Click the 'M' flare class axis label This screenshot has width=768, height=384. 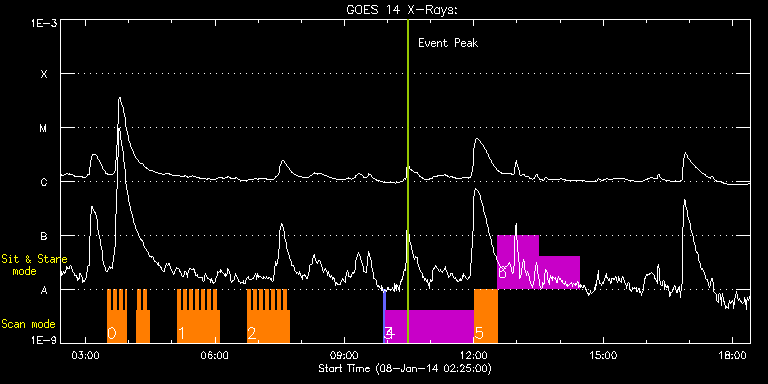coord(44,128)
